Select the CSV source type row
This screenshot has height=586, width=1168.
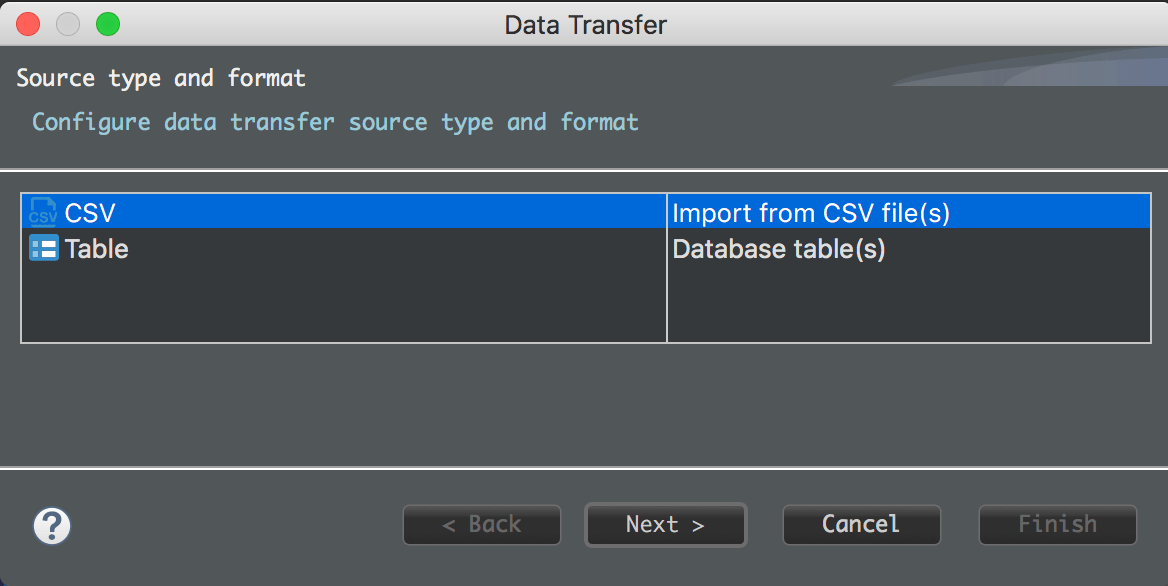(x=90, y=212)
